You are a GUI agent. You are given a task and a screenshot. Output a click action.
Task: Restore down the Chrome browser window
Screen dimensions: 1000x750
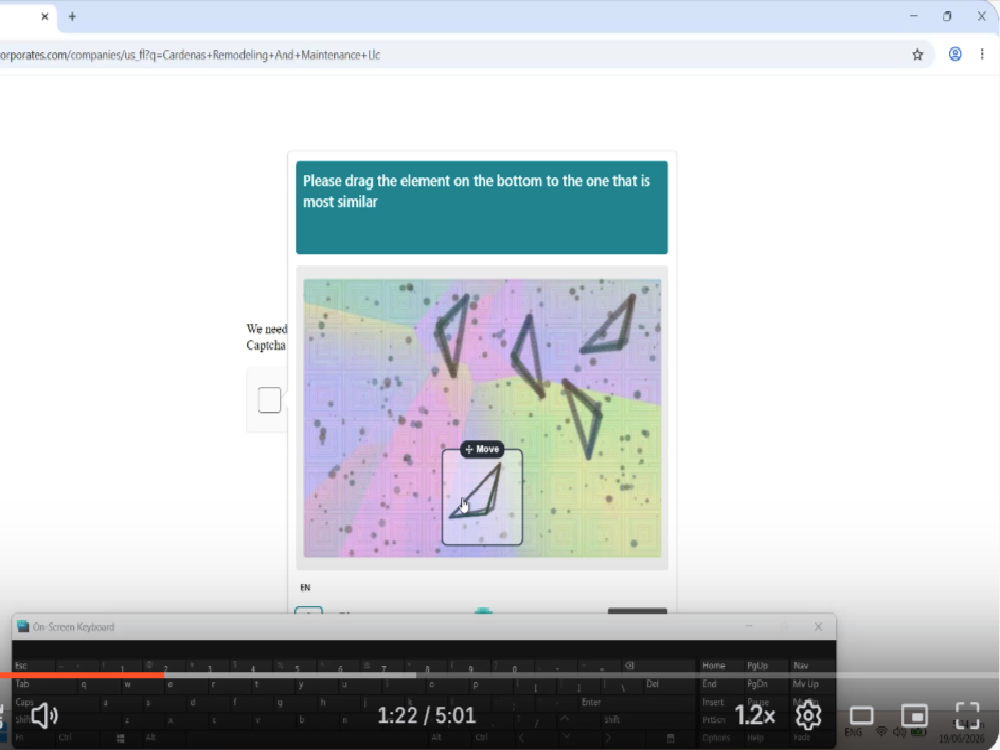[948, 16]
